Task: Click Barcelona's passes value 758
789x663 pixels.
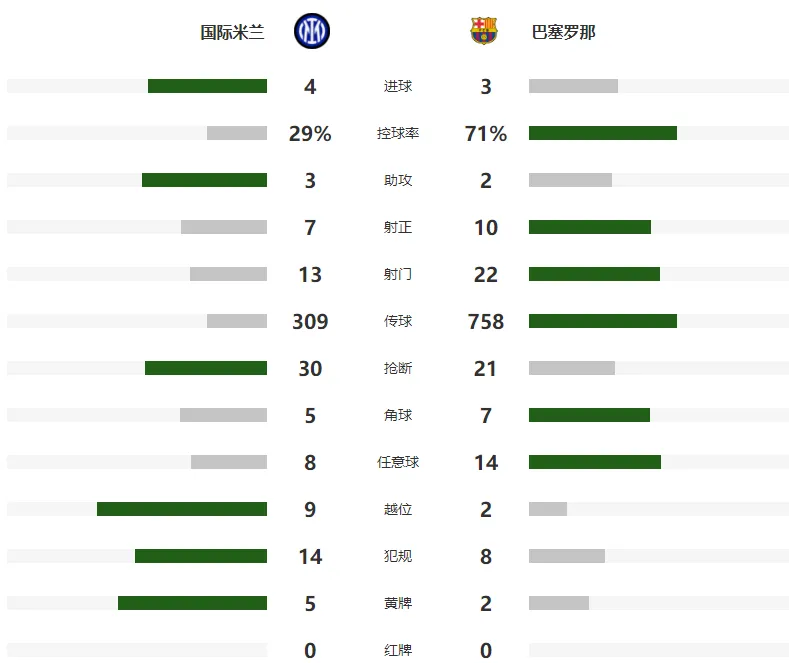Action: 486,321
